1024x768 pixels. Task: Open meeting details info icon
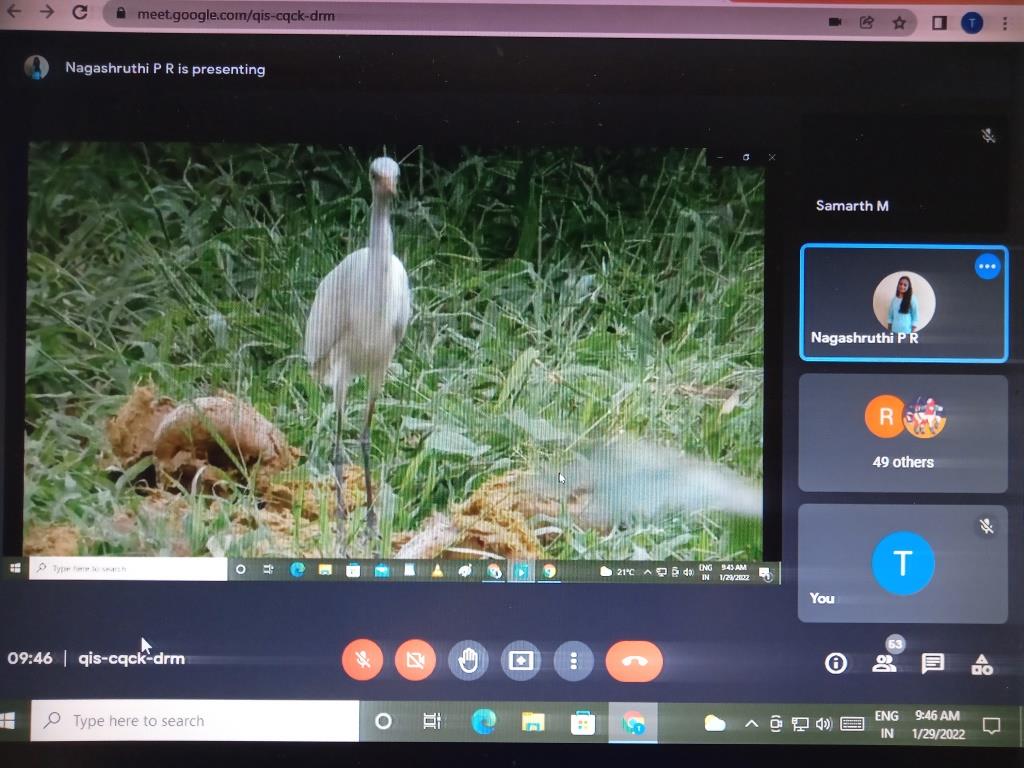[836, 664]
